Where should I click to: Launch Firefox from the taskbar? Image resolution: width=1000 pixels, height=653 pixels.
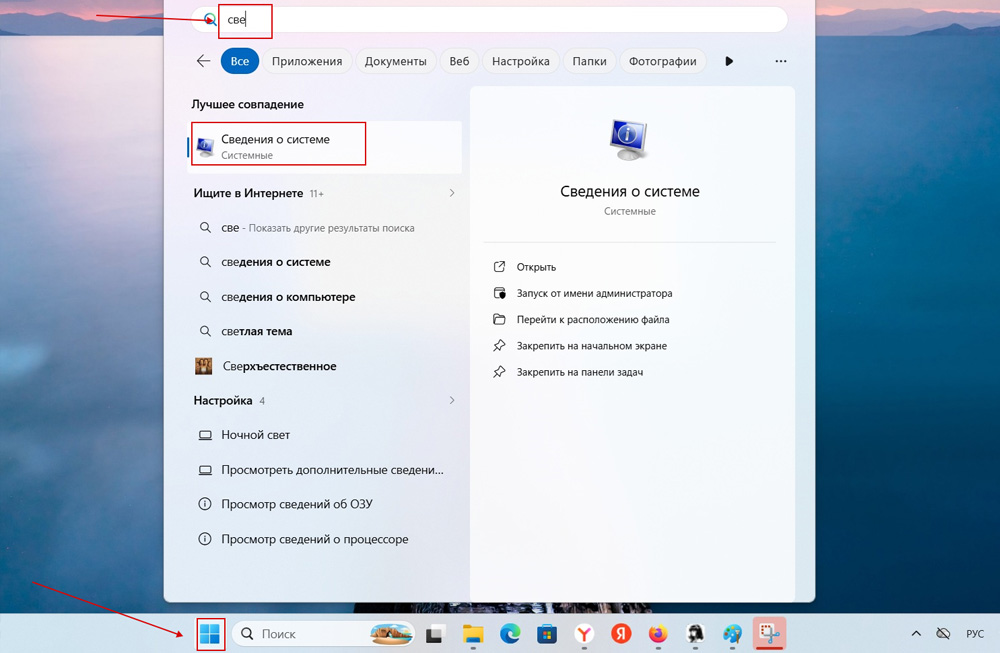click(658, 634)
